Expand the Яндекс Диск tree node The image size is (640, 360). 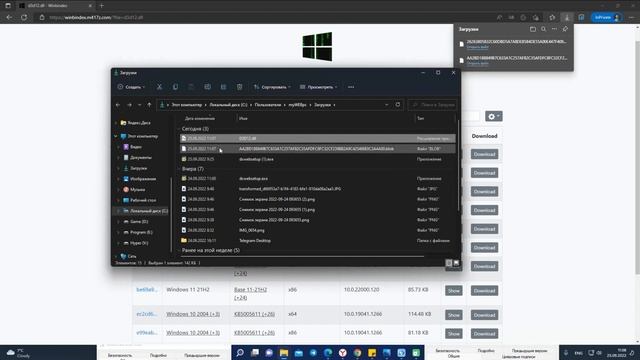pyautogui.click(x=116, y=123)
